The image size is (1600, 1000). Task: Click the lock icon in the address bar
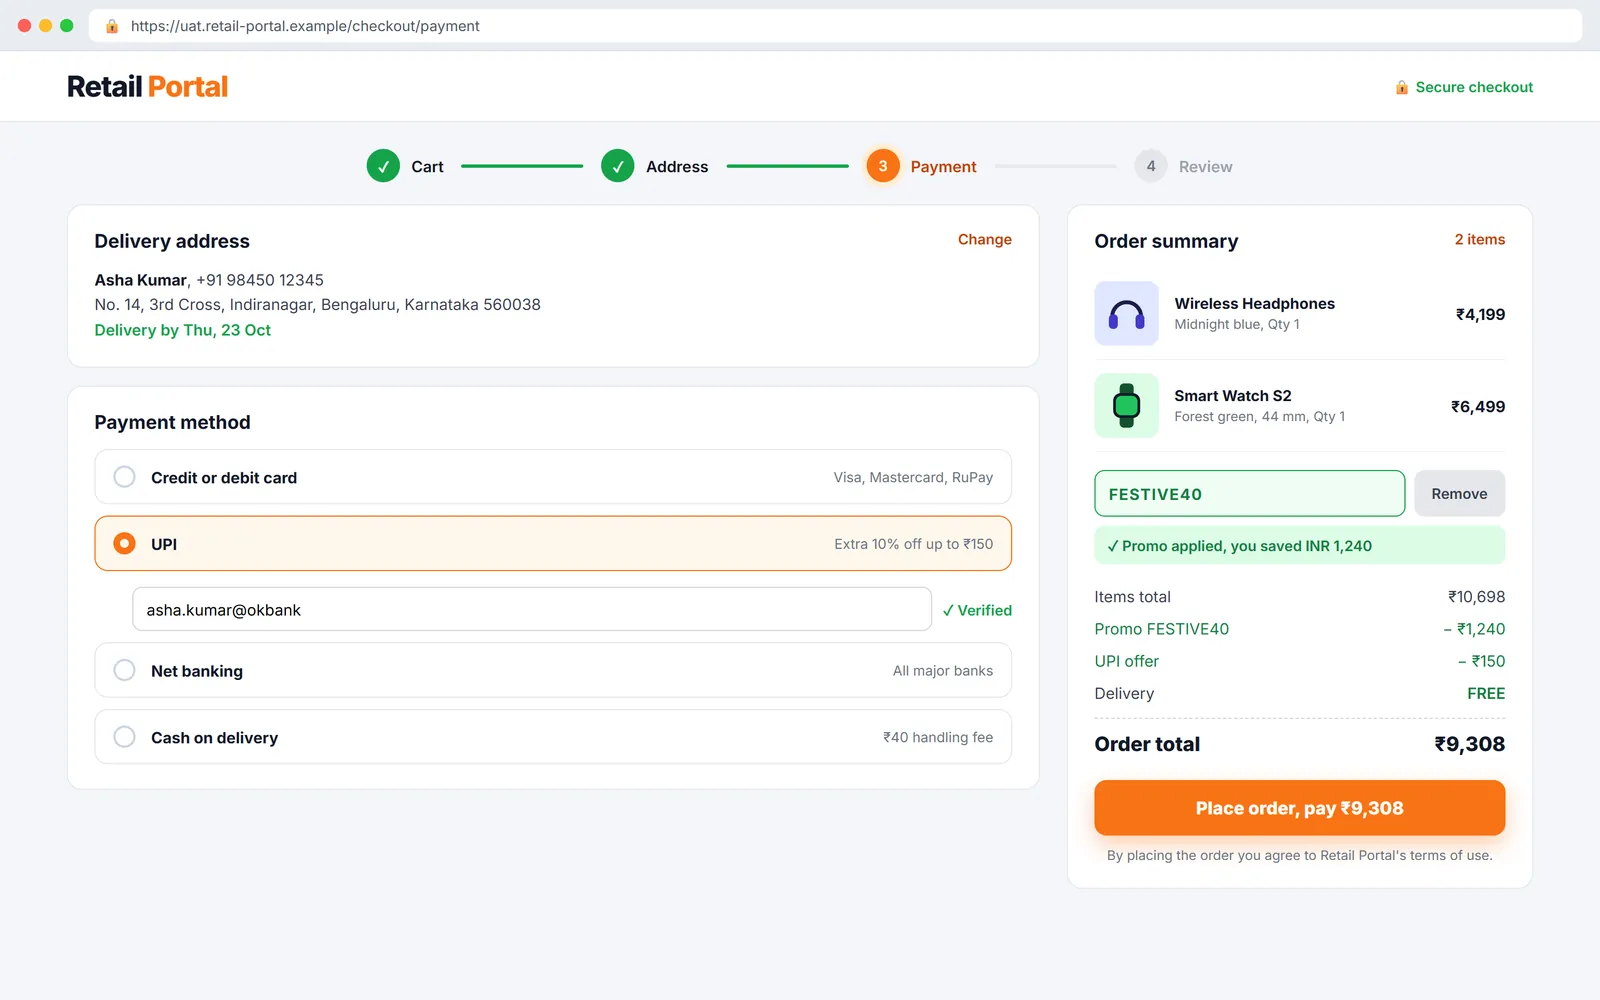click(112, 26)
